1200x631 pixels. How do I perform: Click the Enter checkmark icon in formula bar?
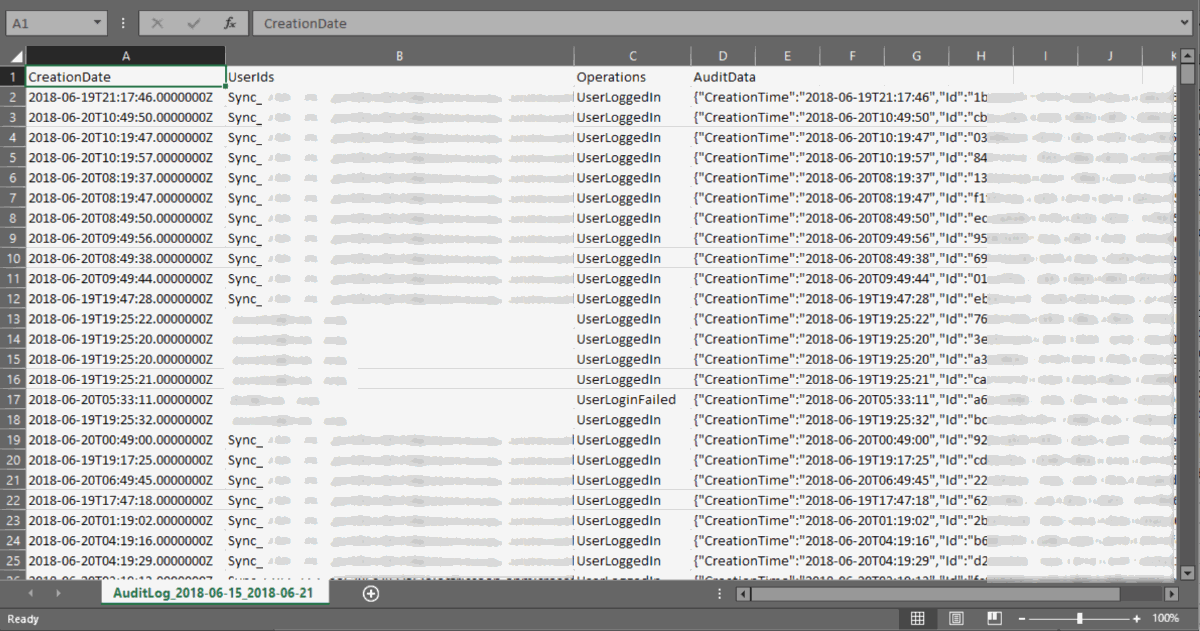click(x=194, y=22)
